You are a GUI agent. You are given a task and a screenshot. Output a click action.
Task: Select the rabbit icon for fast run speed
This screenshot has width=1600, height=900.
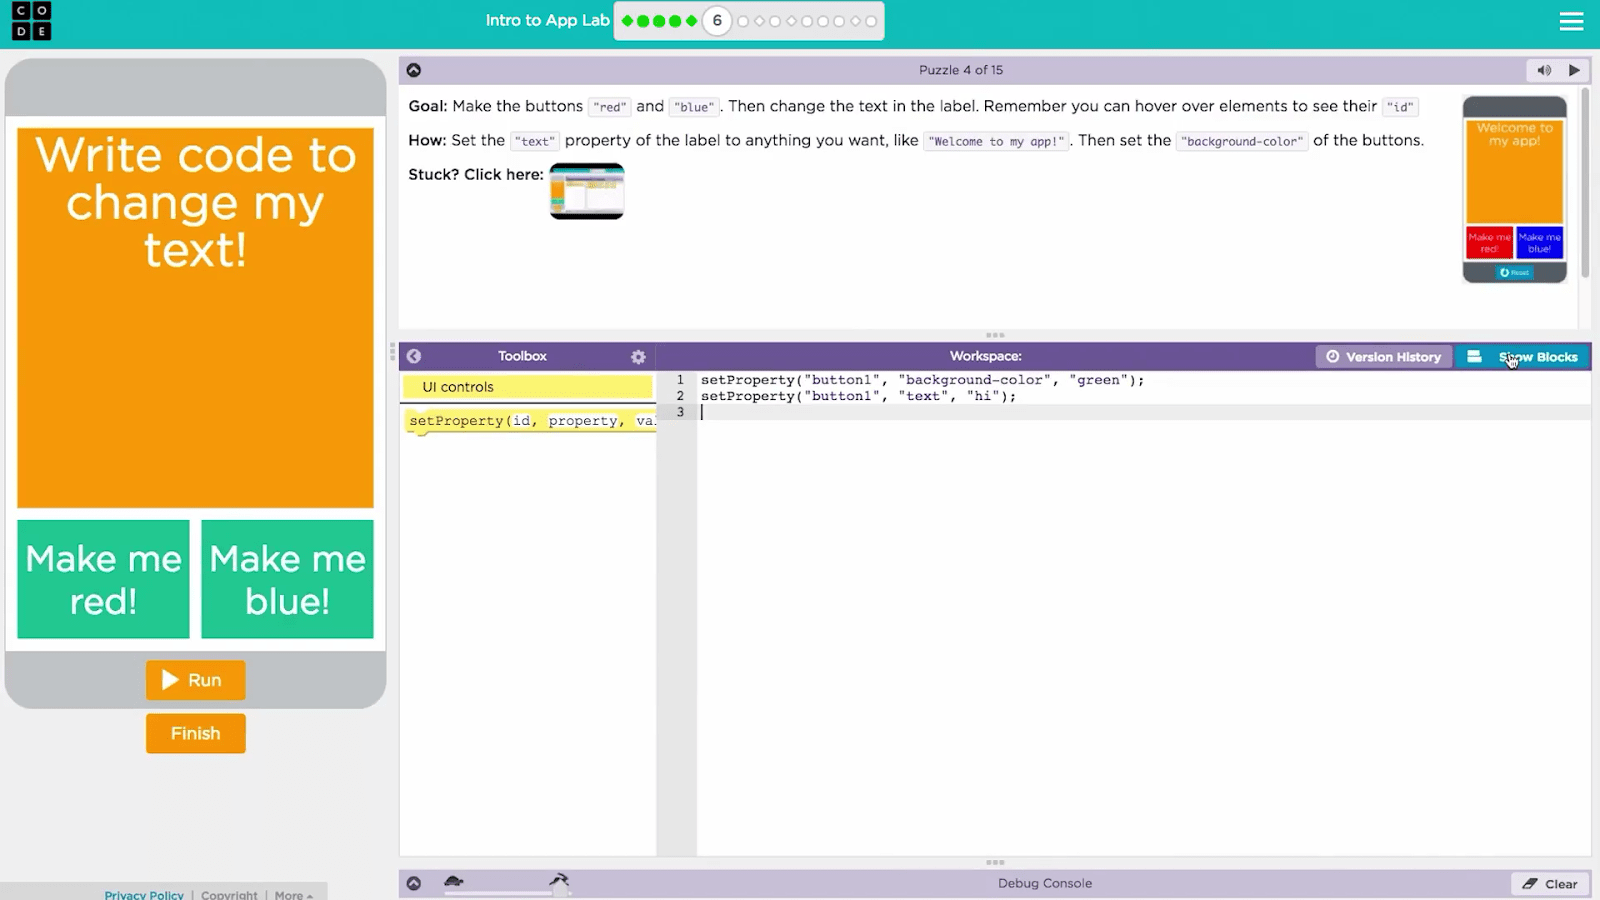pos(560,876)
